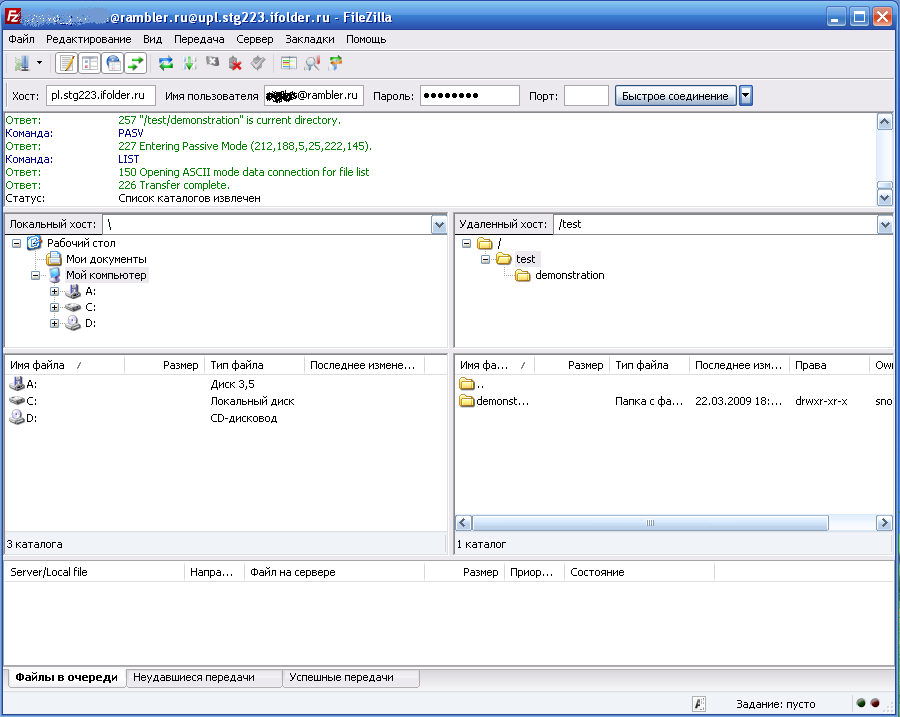900x717 pixels.
Task: Open the Site Manager toolbar icon
Action: point(22,63)
